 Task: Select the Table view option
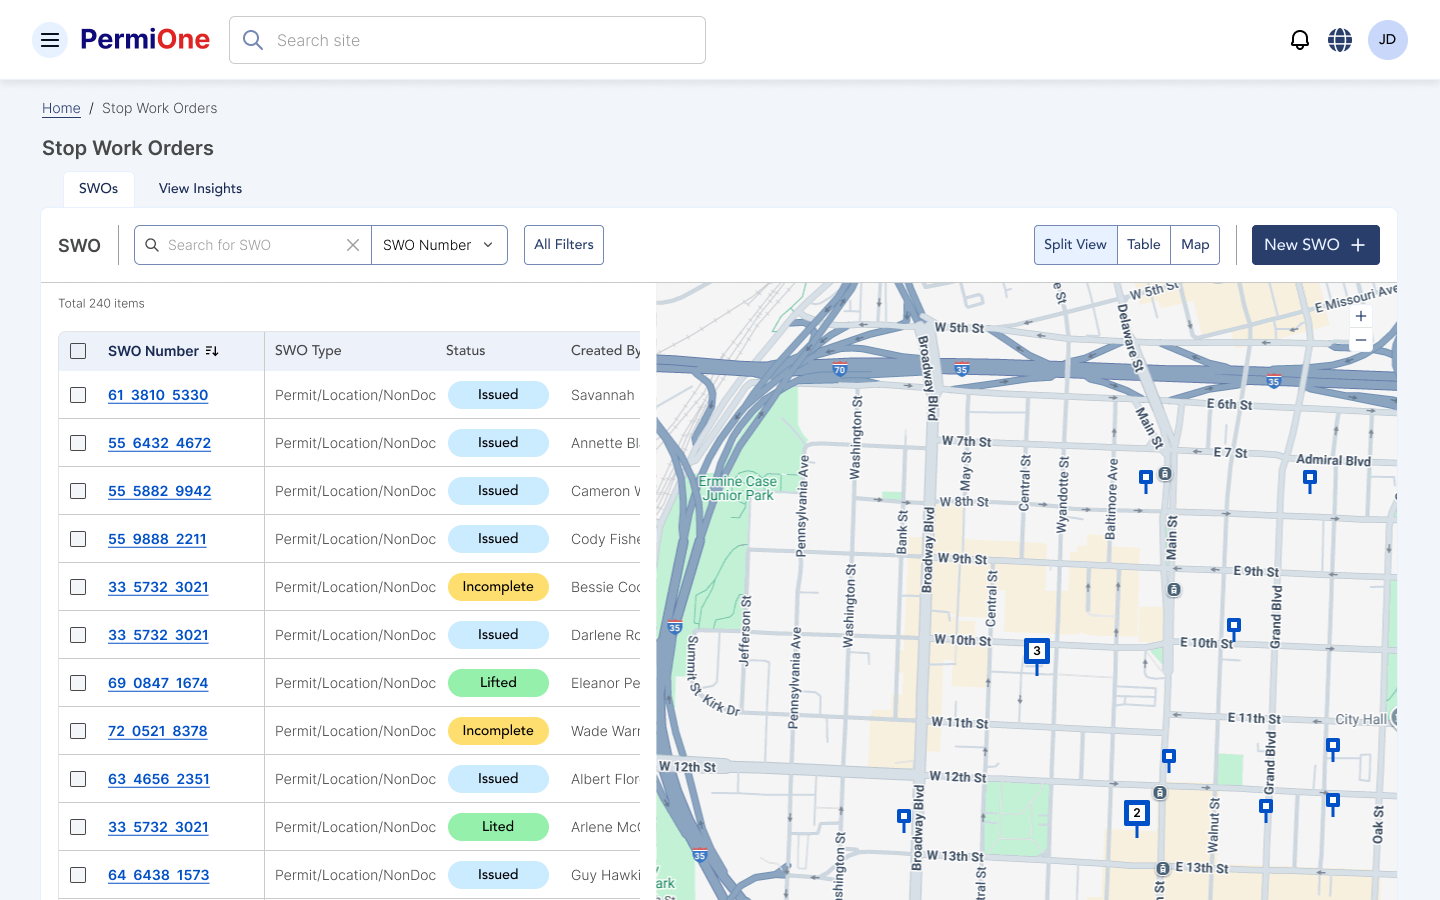[1143, 245]
